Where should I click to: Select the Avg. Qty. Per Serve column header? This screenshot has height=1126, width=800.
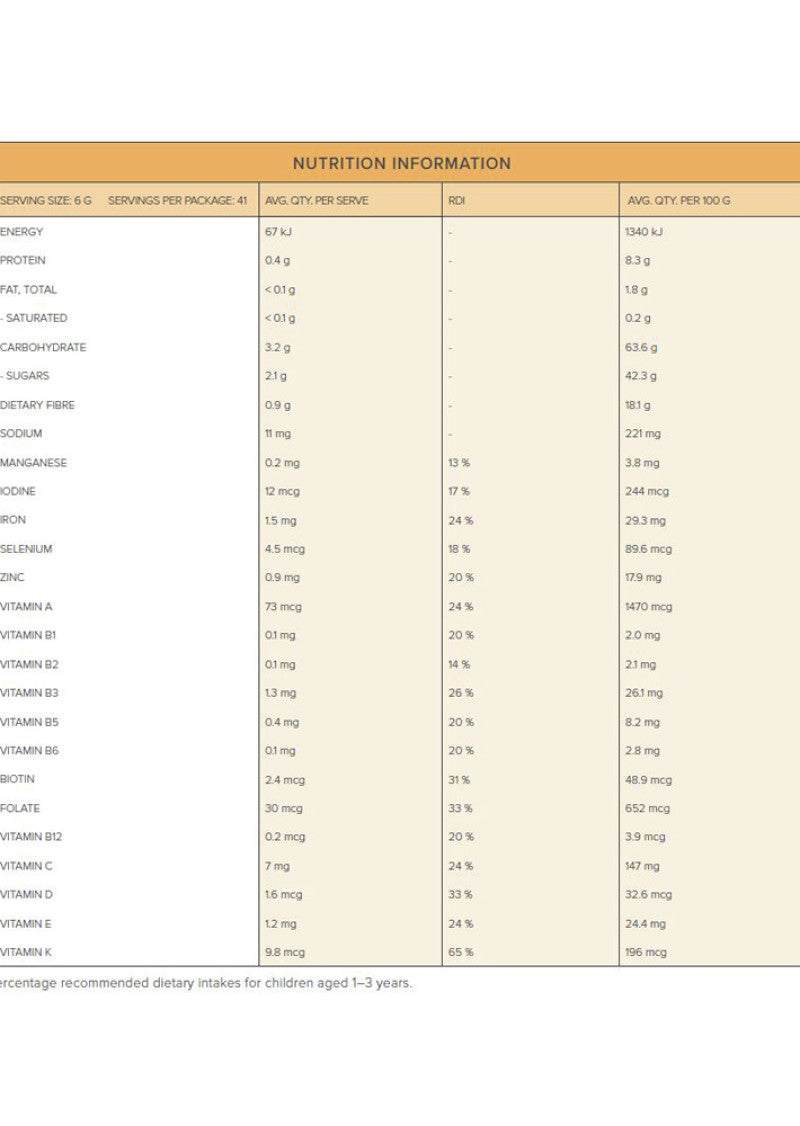point(316,200)
